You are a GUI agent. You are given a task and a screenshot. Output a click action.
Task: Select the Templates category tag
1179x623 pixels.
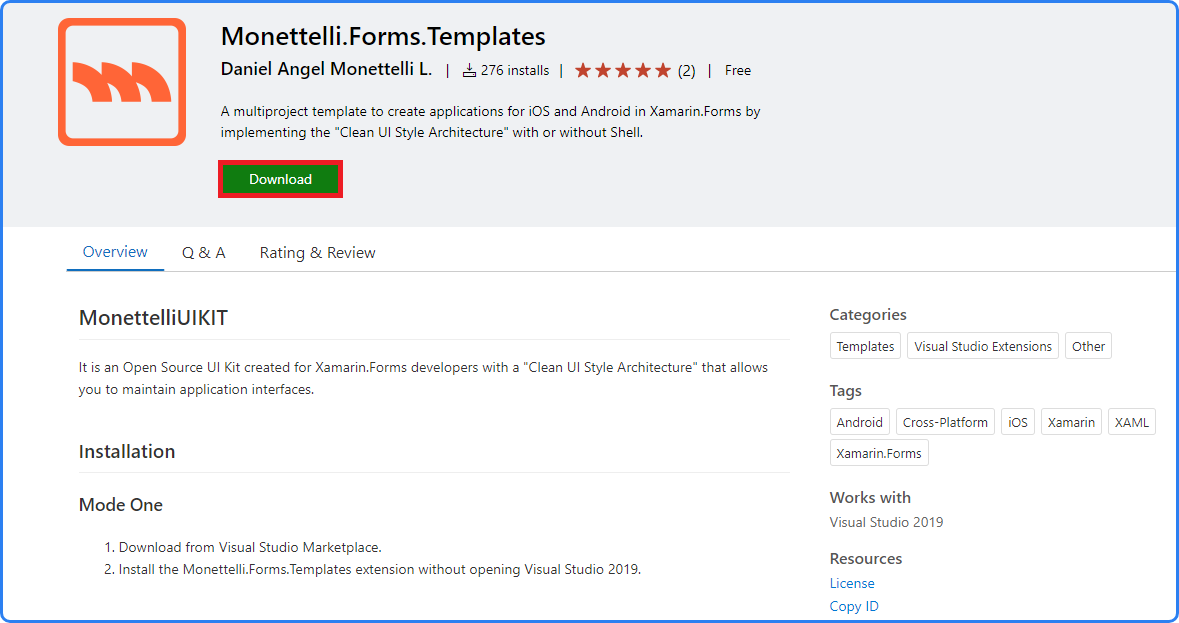click(865, 346)
